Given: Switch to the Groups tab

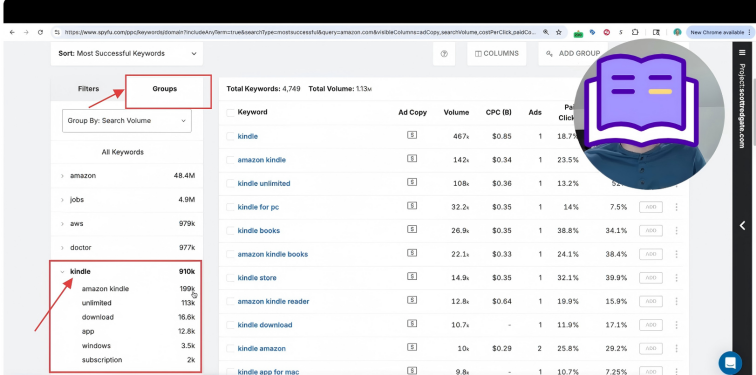Looking at the screenshot, I should (x=164, y=89).
